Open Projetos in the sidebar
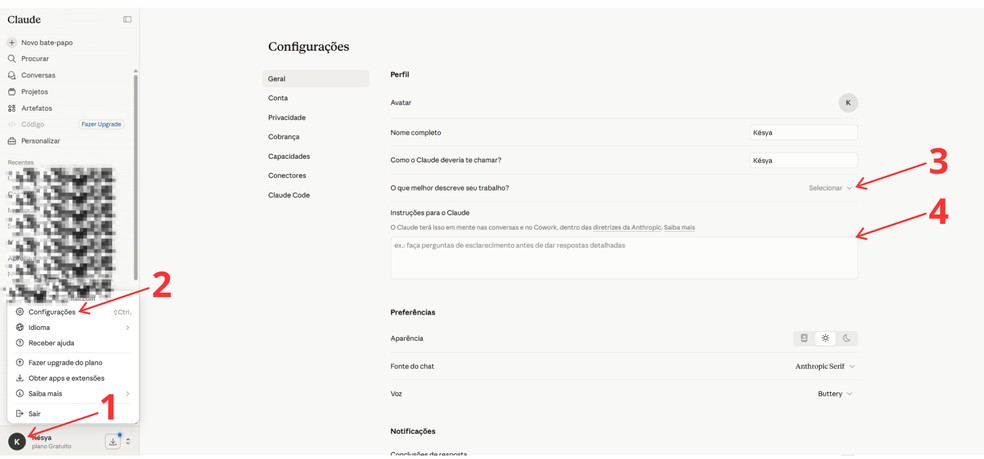The height and width of the screenshot is (459, 984). [x=28, y=92]
